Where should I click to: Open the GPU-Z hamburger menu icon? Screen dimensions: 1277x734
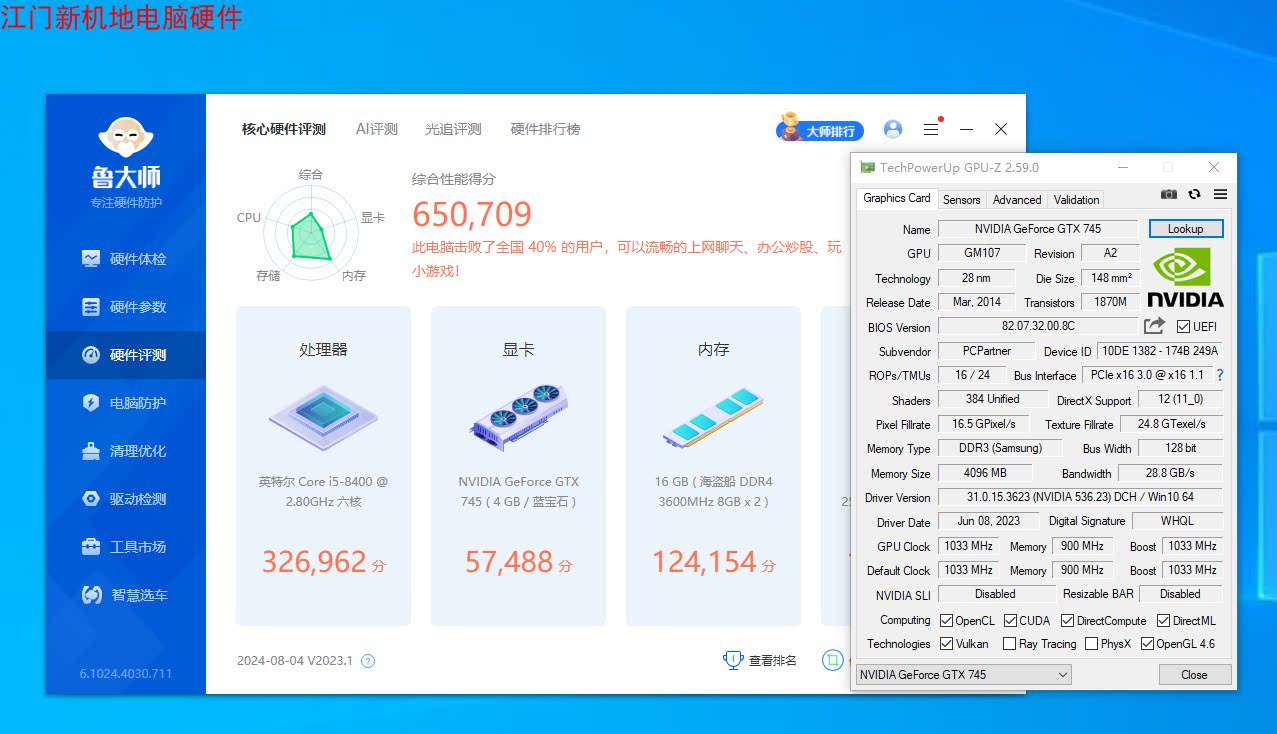click(x=1220, y=194)
